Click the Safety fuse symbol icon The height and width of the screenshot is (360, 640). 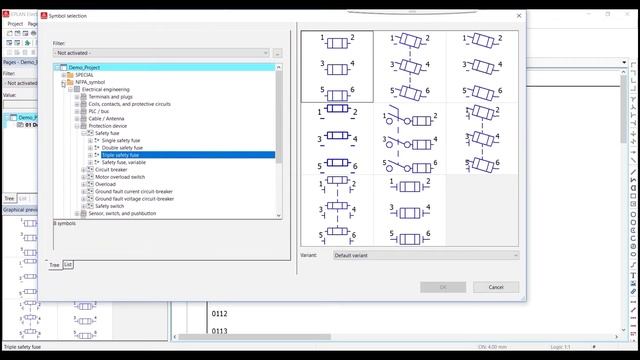[x=90, y=133]
